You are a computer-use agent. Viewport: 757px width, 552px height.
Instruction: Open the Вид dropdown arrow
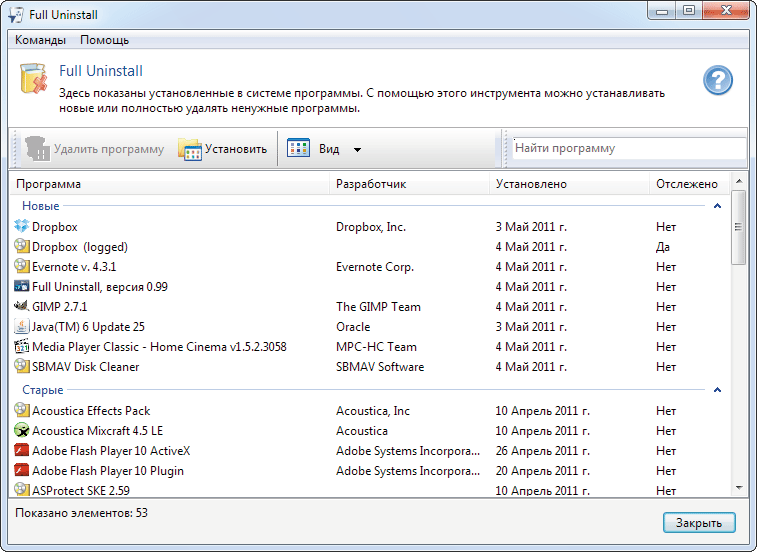[x=357, y=150]
